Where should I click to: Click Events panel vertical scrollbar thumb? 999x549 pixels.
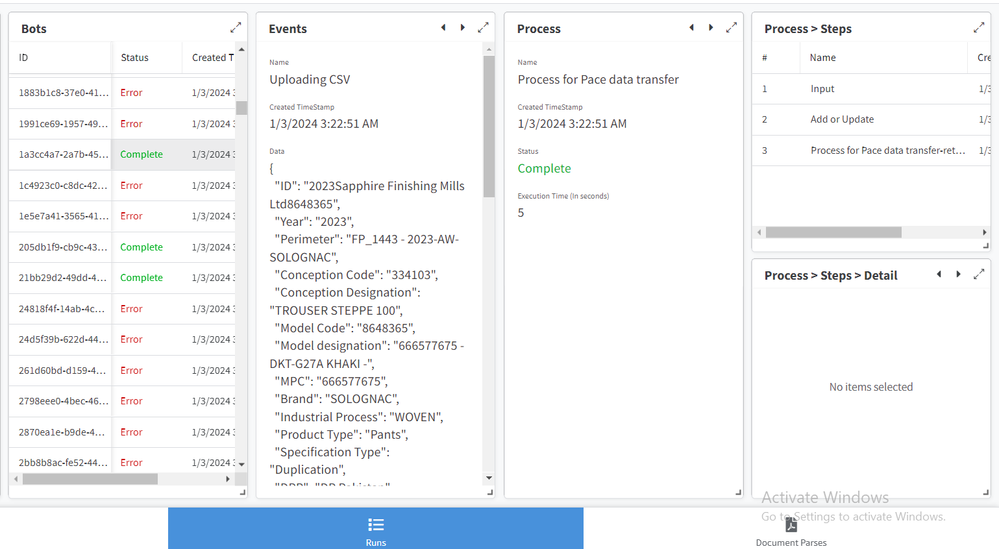pos(489,127)
